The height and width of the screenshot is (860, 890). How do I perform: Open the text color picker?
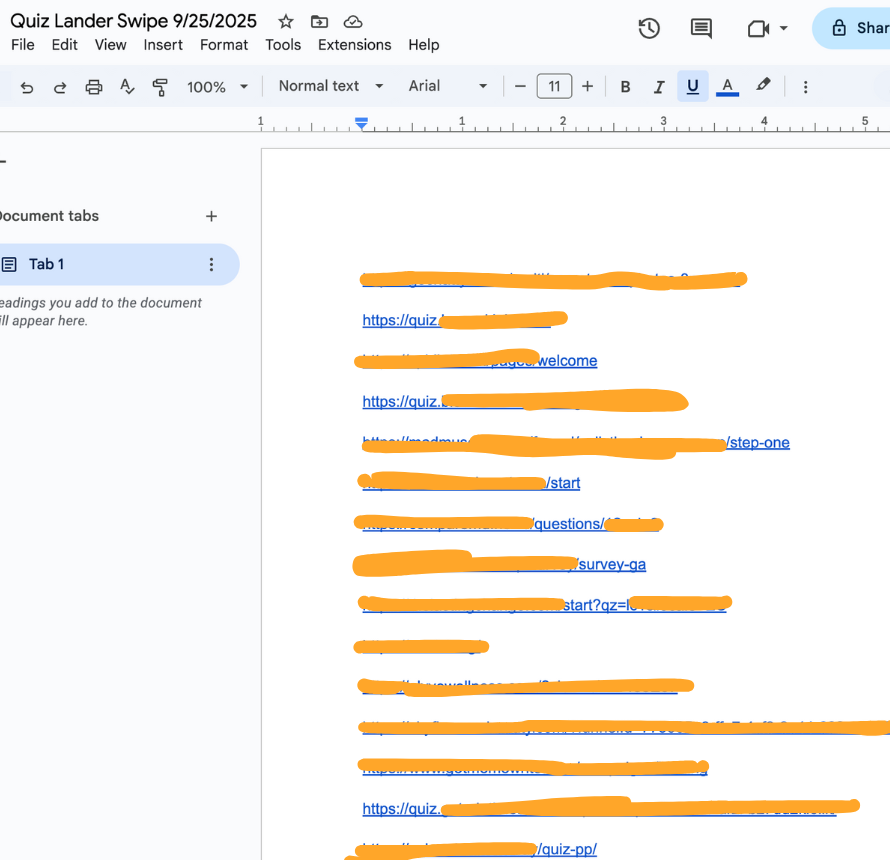(727, 87)
